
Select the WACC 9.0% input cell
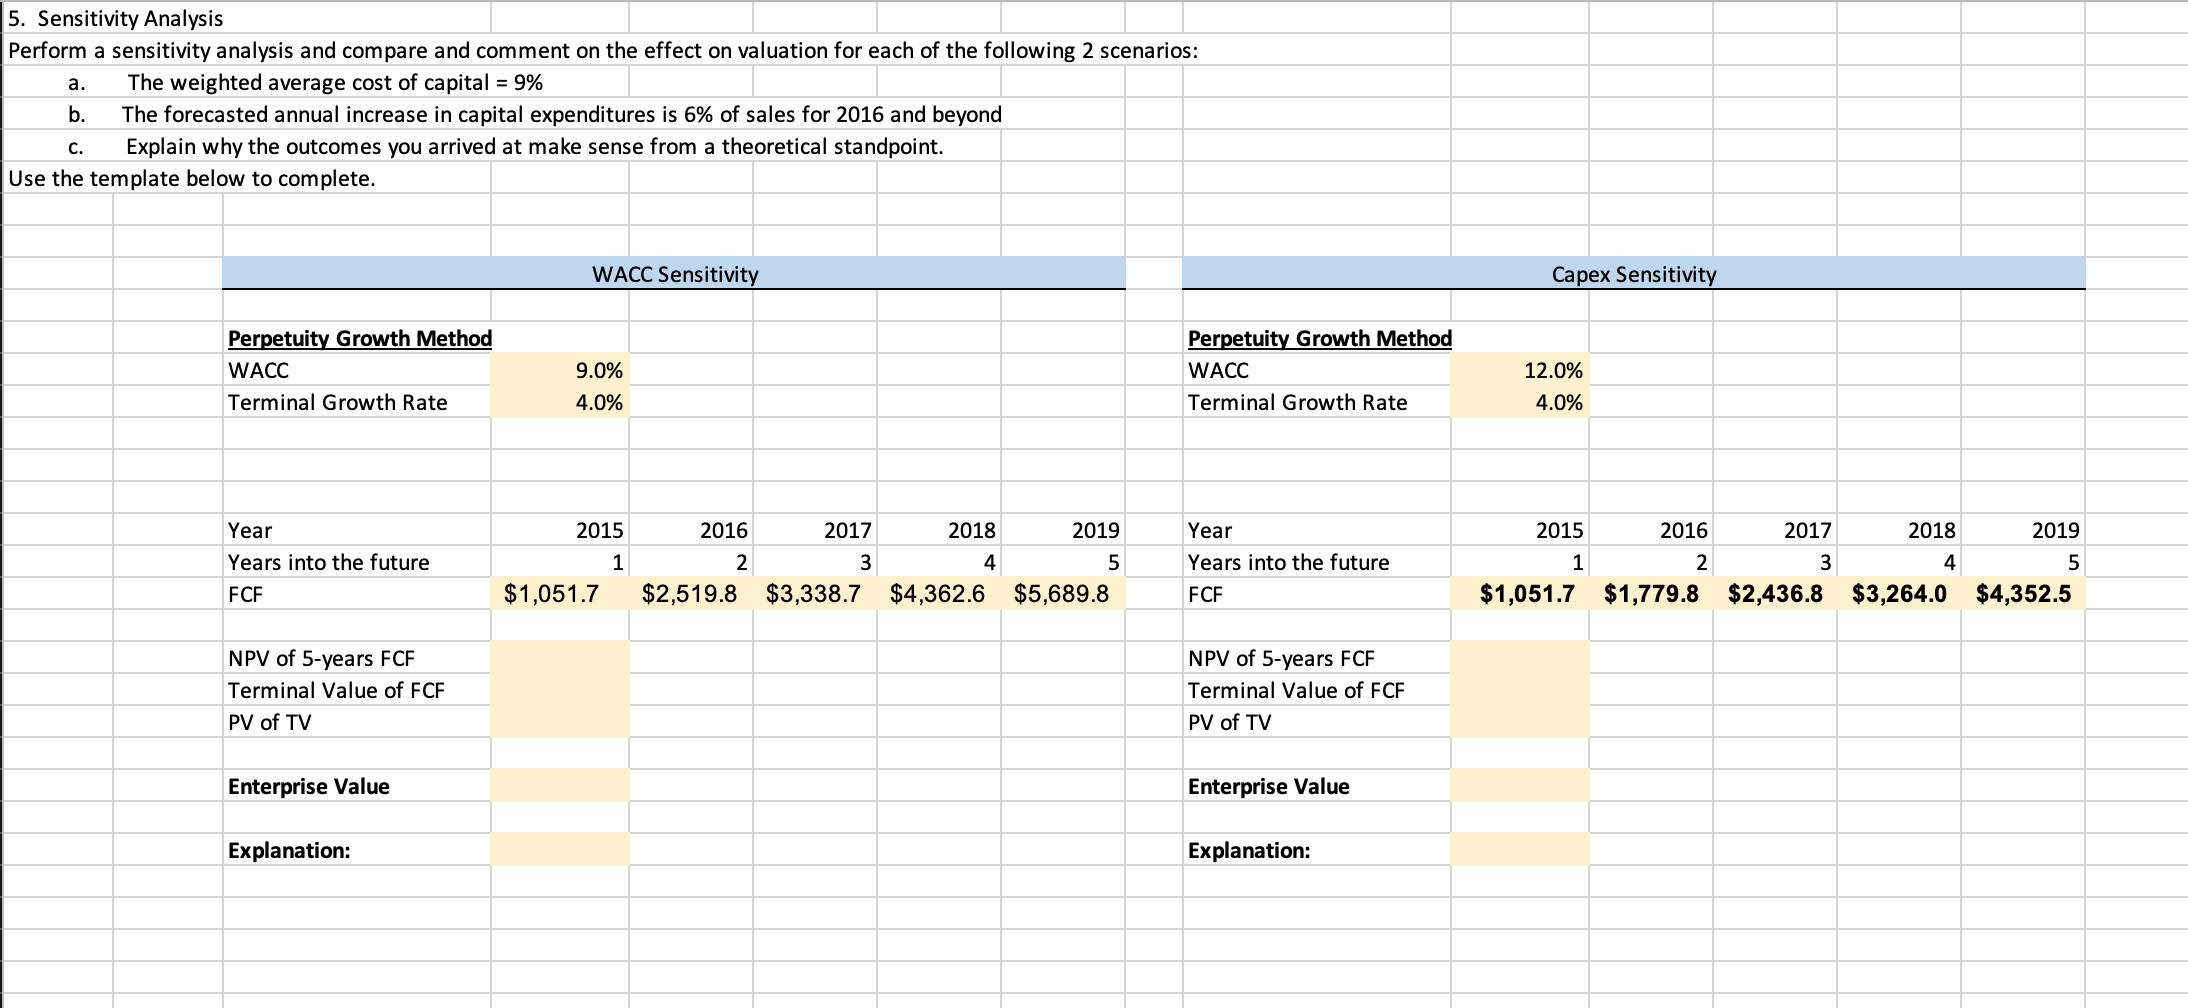click(x=558, y=370)
